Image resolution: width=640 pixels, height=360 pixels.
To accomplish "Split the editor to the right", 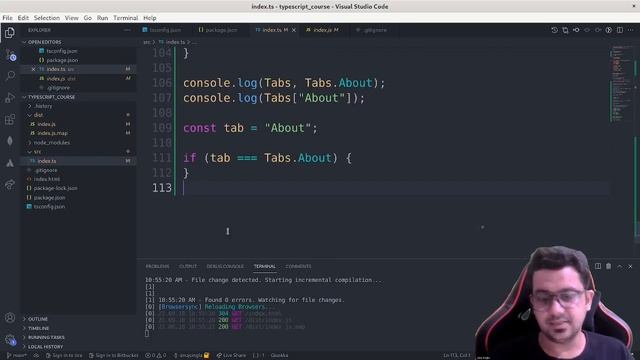I will (x=620, y=30).
